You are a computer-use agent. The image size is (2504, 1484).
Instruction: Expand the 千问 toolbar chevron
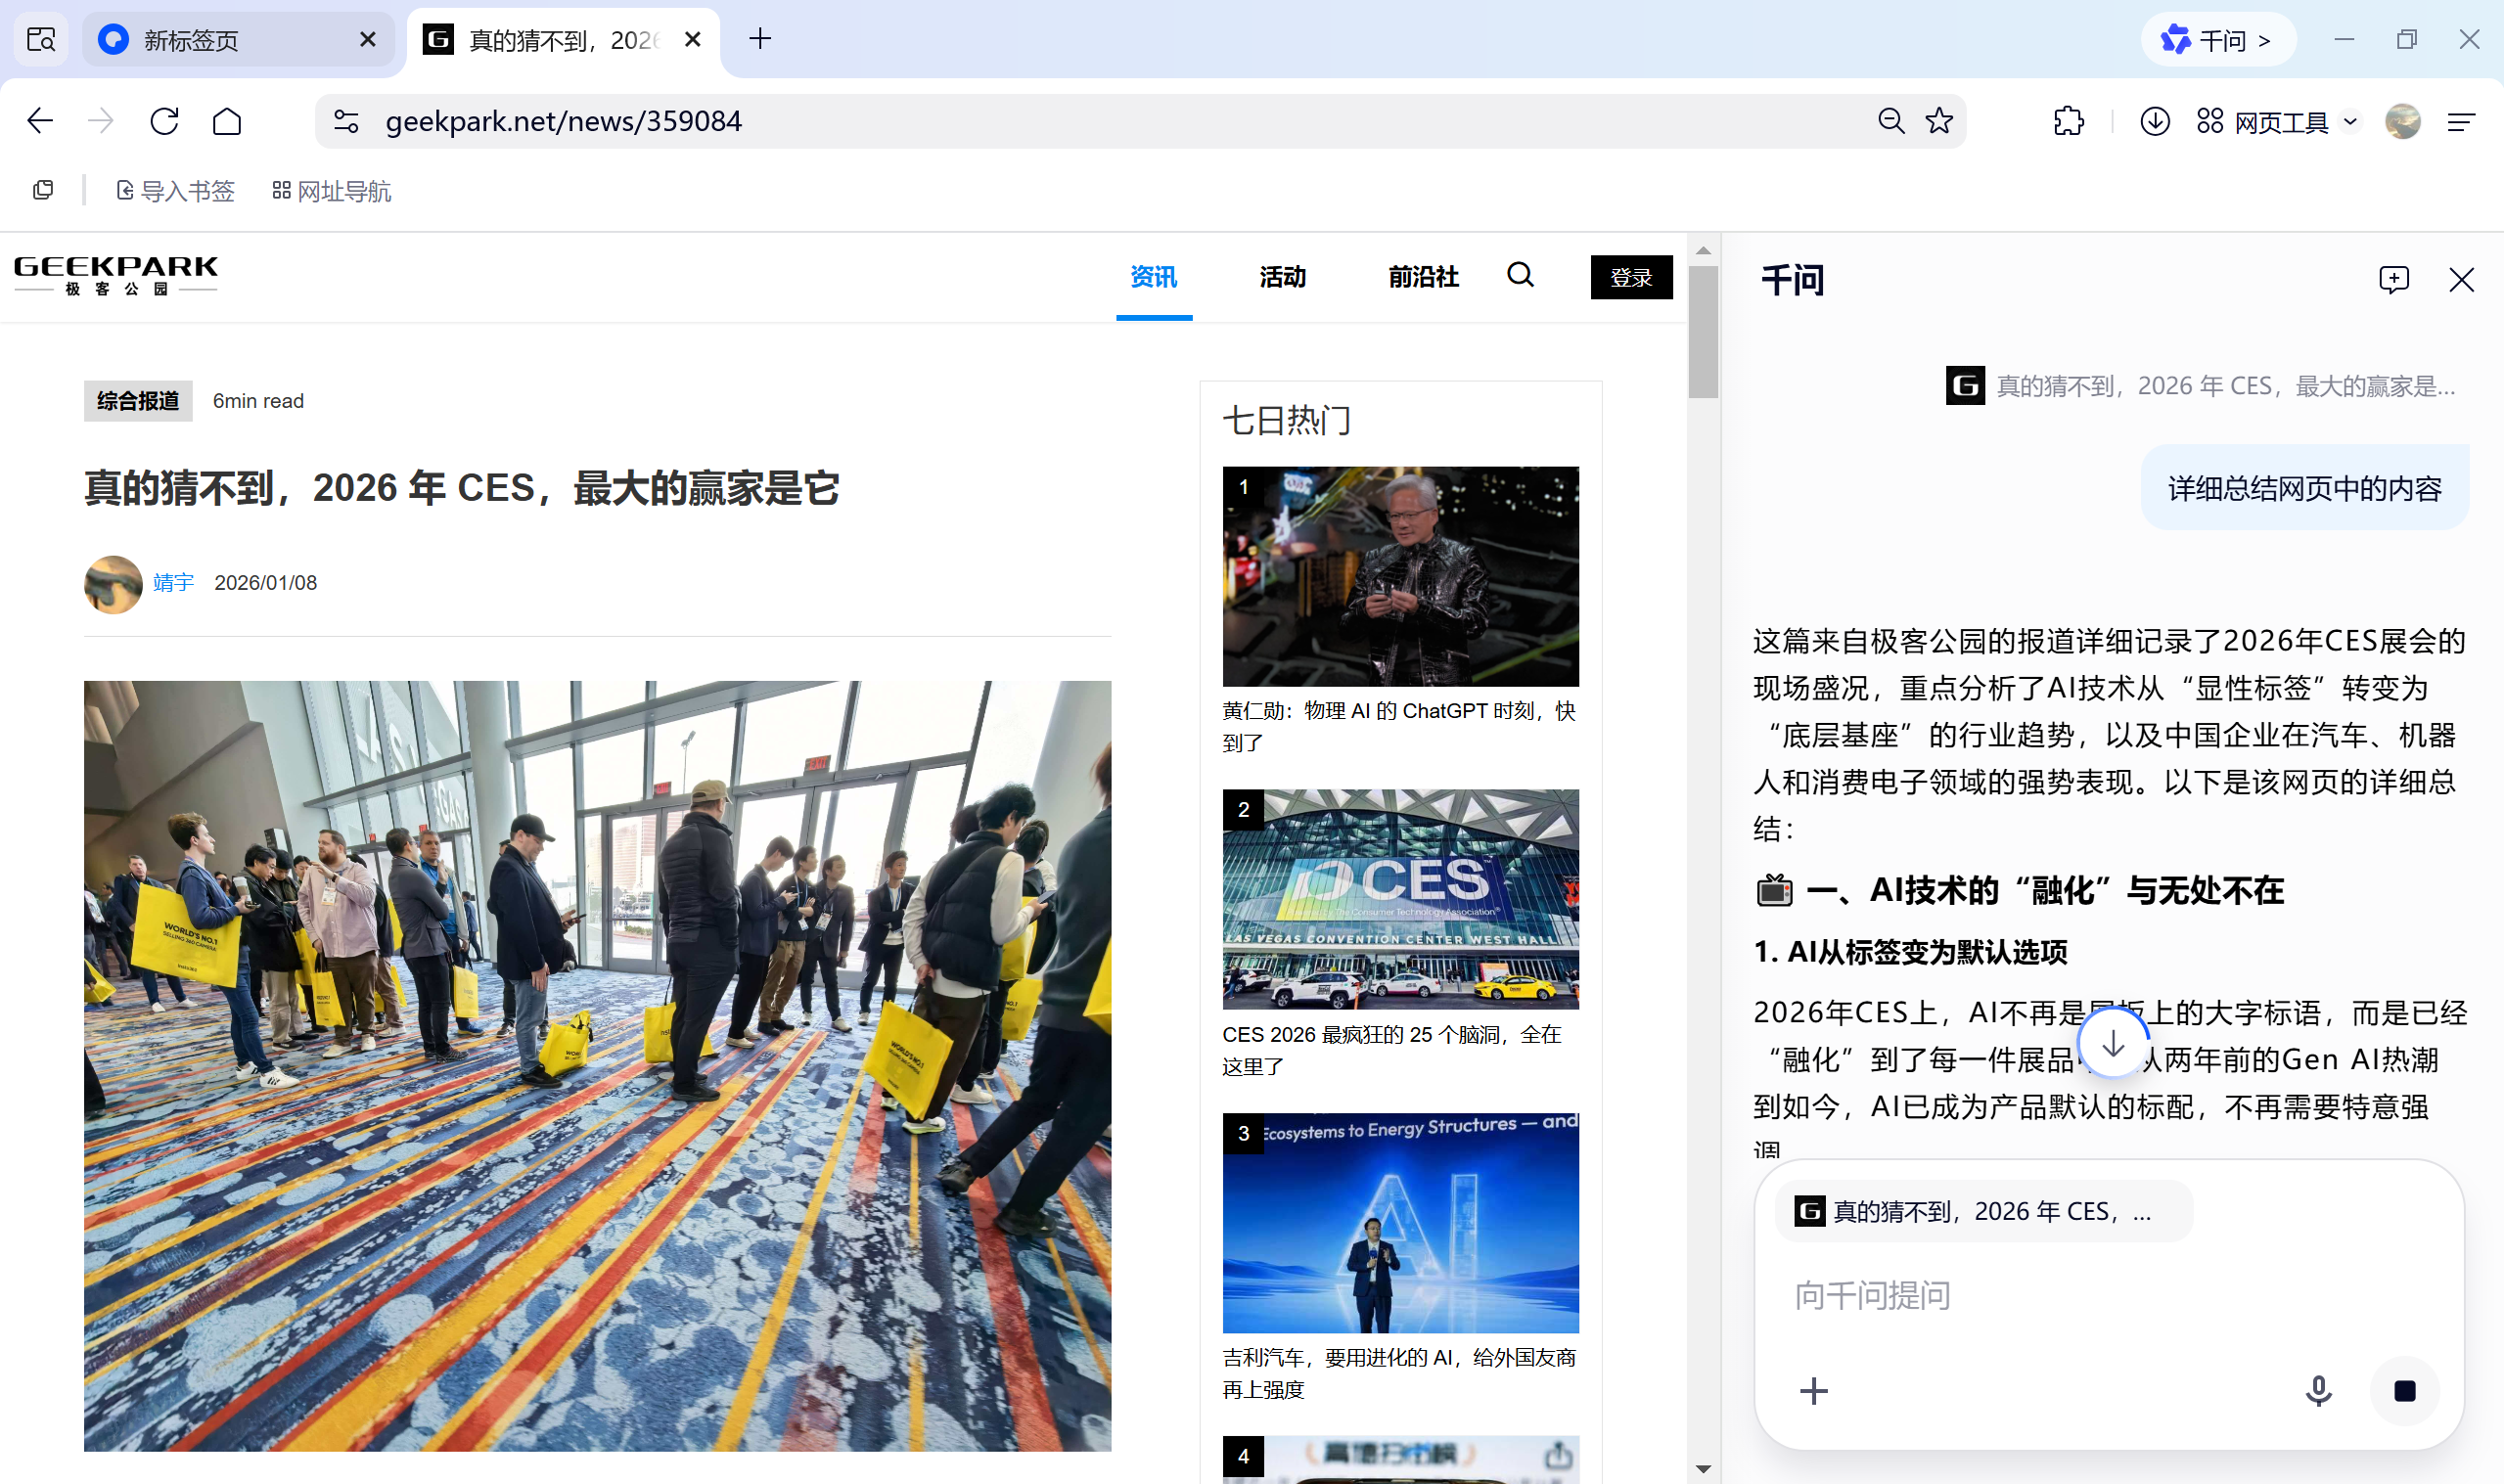click(x=2264, y=40)
